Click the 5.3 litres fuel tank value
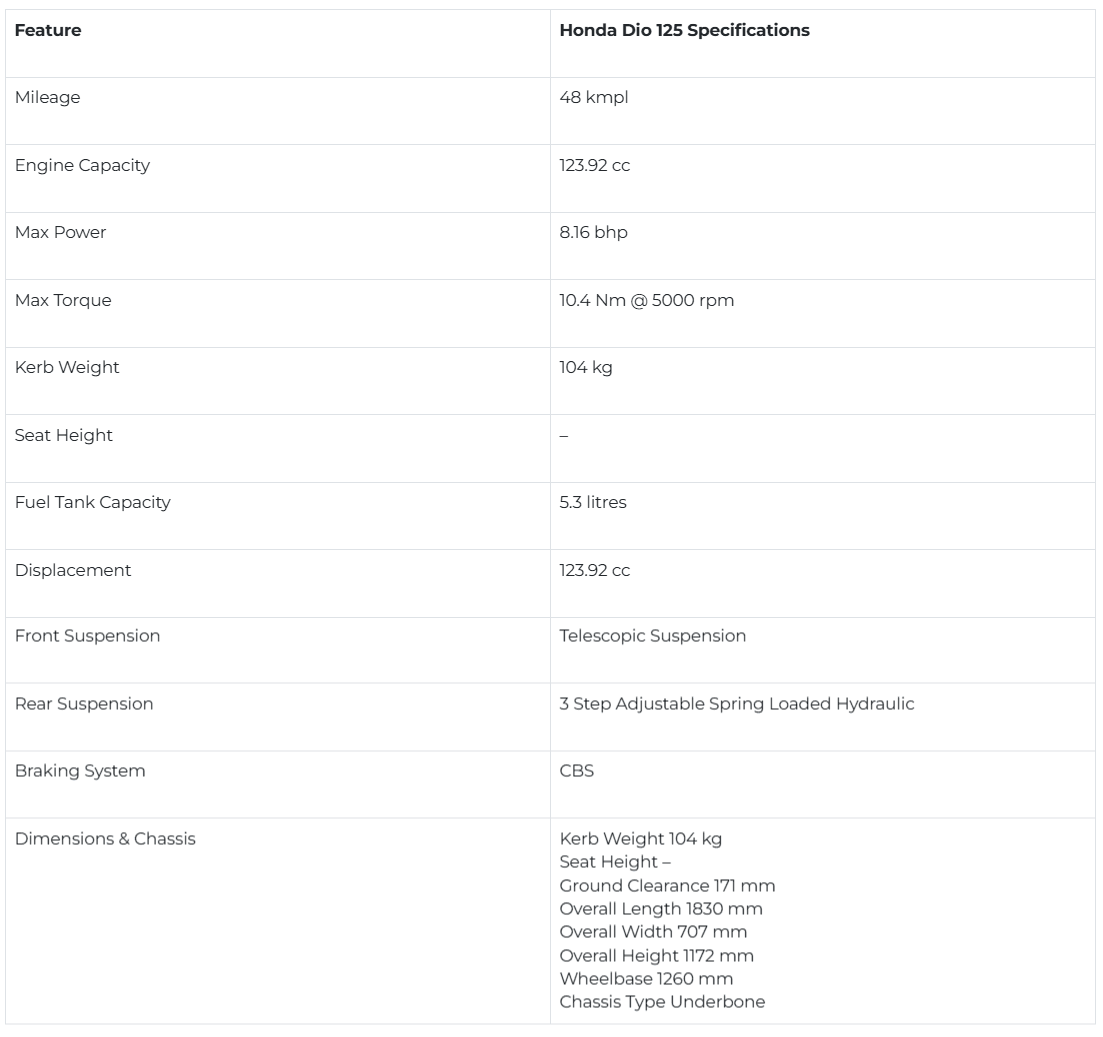This screenshot has height=1037, width=1103. click(592, 502)
